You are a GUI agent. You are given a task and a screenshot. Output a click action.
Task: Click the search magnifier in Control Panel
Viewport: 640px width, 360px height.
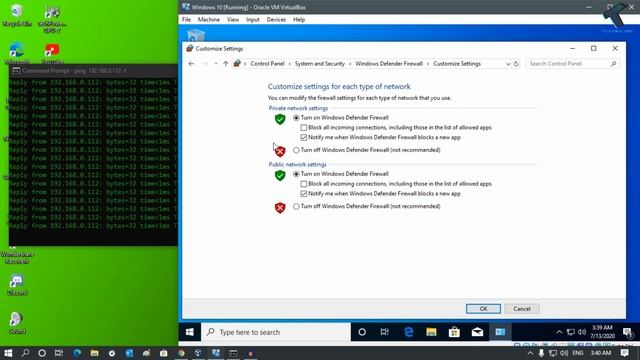click(613, 64)
